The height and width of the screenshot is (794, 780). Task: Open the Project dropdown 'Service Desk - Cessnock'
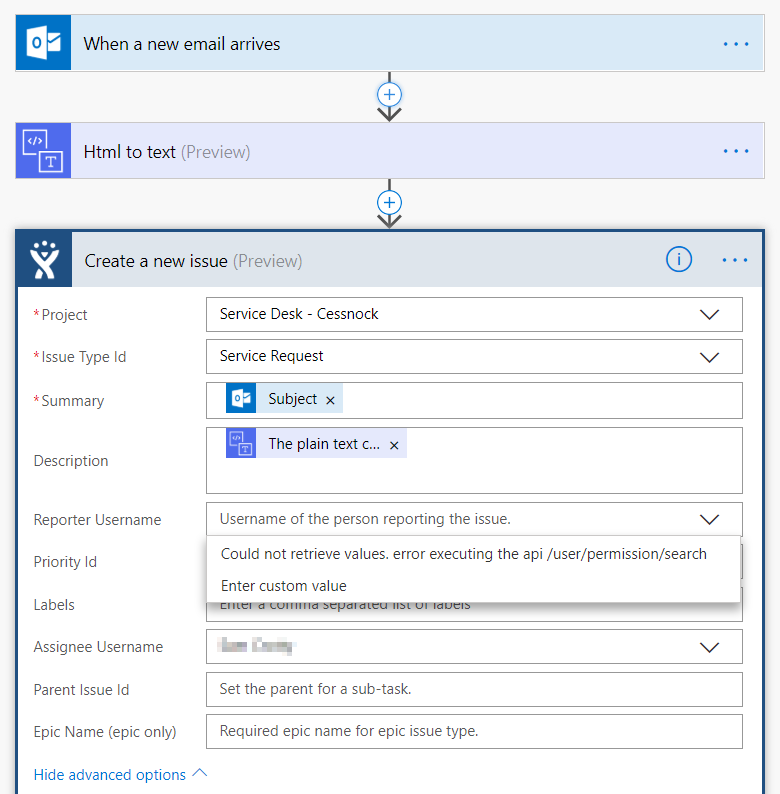point(474,314)
